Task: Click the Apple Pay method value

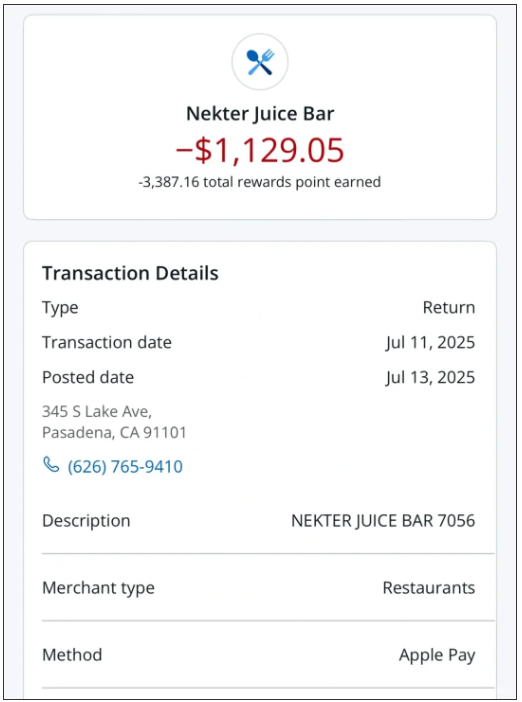Action: [437, 655]
